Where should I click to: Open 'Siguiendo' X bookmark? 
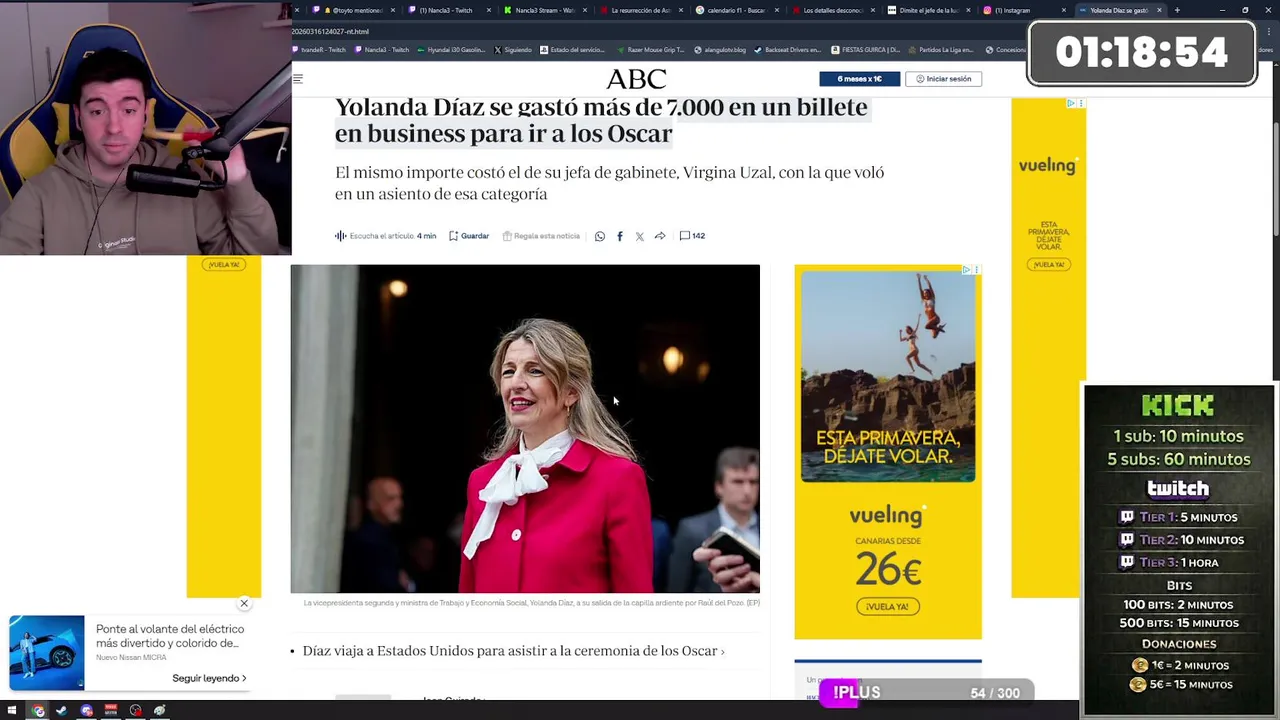(513, 50)
